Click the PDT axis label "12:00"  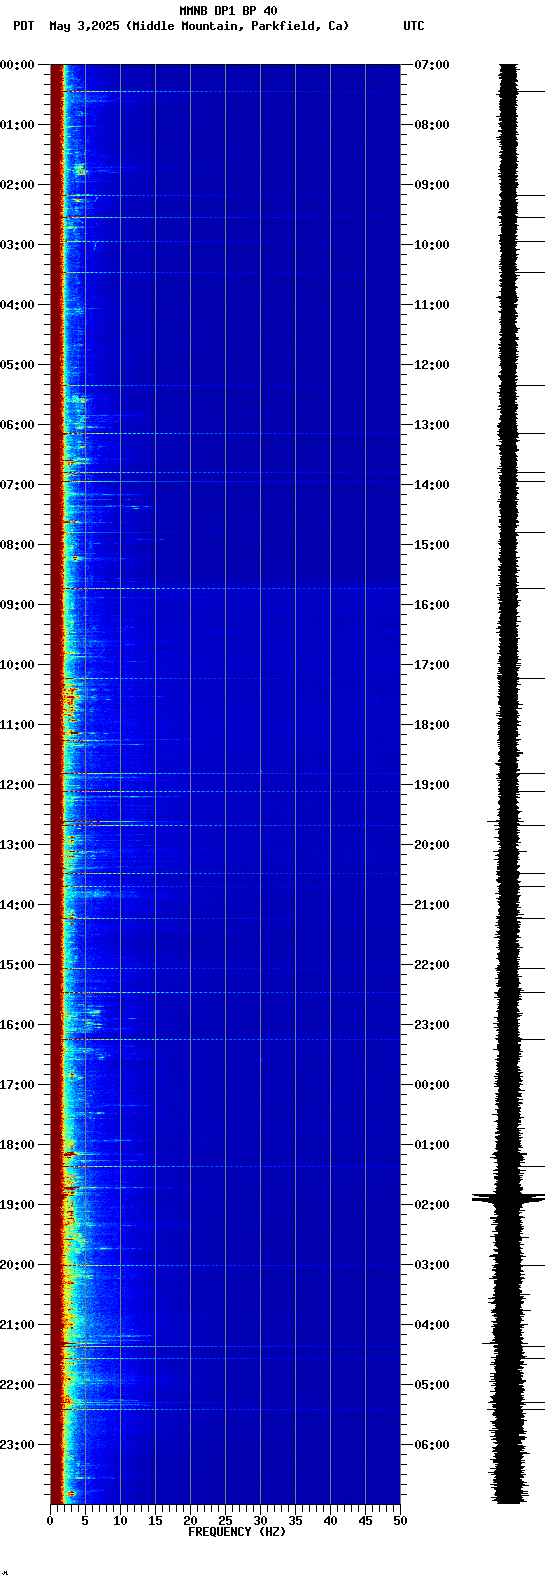pyautogui.click(x=17, y=785)
